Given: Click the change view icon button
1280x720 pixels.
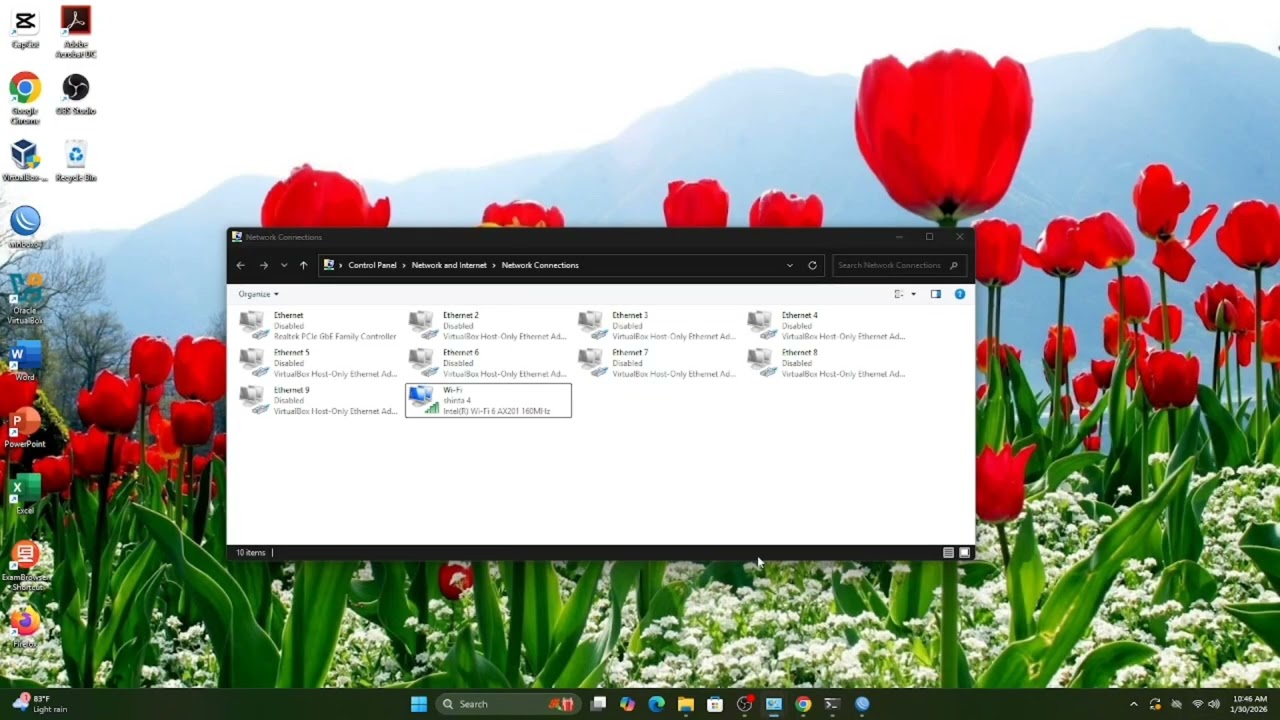Looking at the screenshot, I should coord(899,294).
